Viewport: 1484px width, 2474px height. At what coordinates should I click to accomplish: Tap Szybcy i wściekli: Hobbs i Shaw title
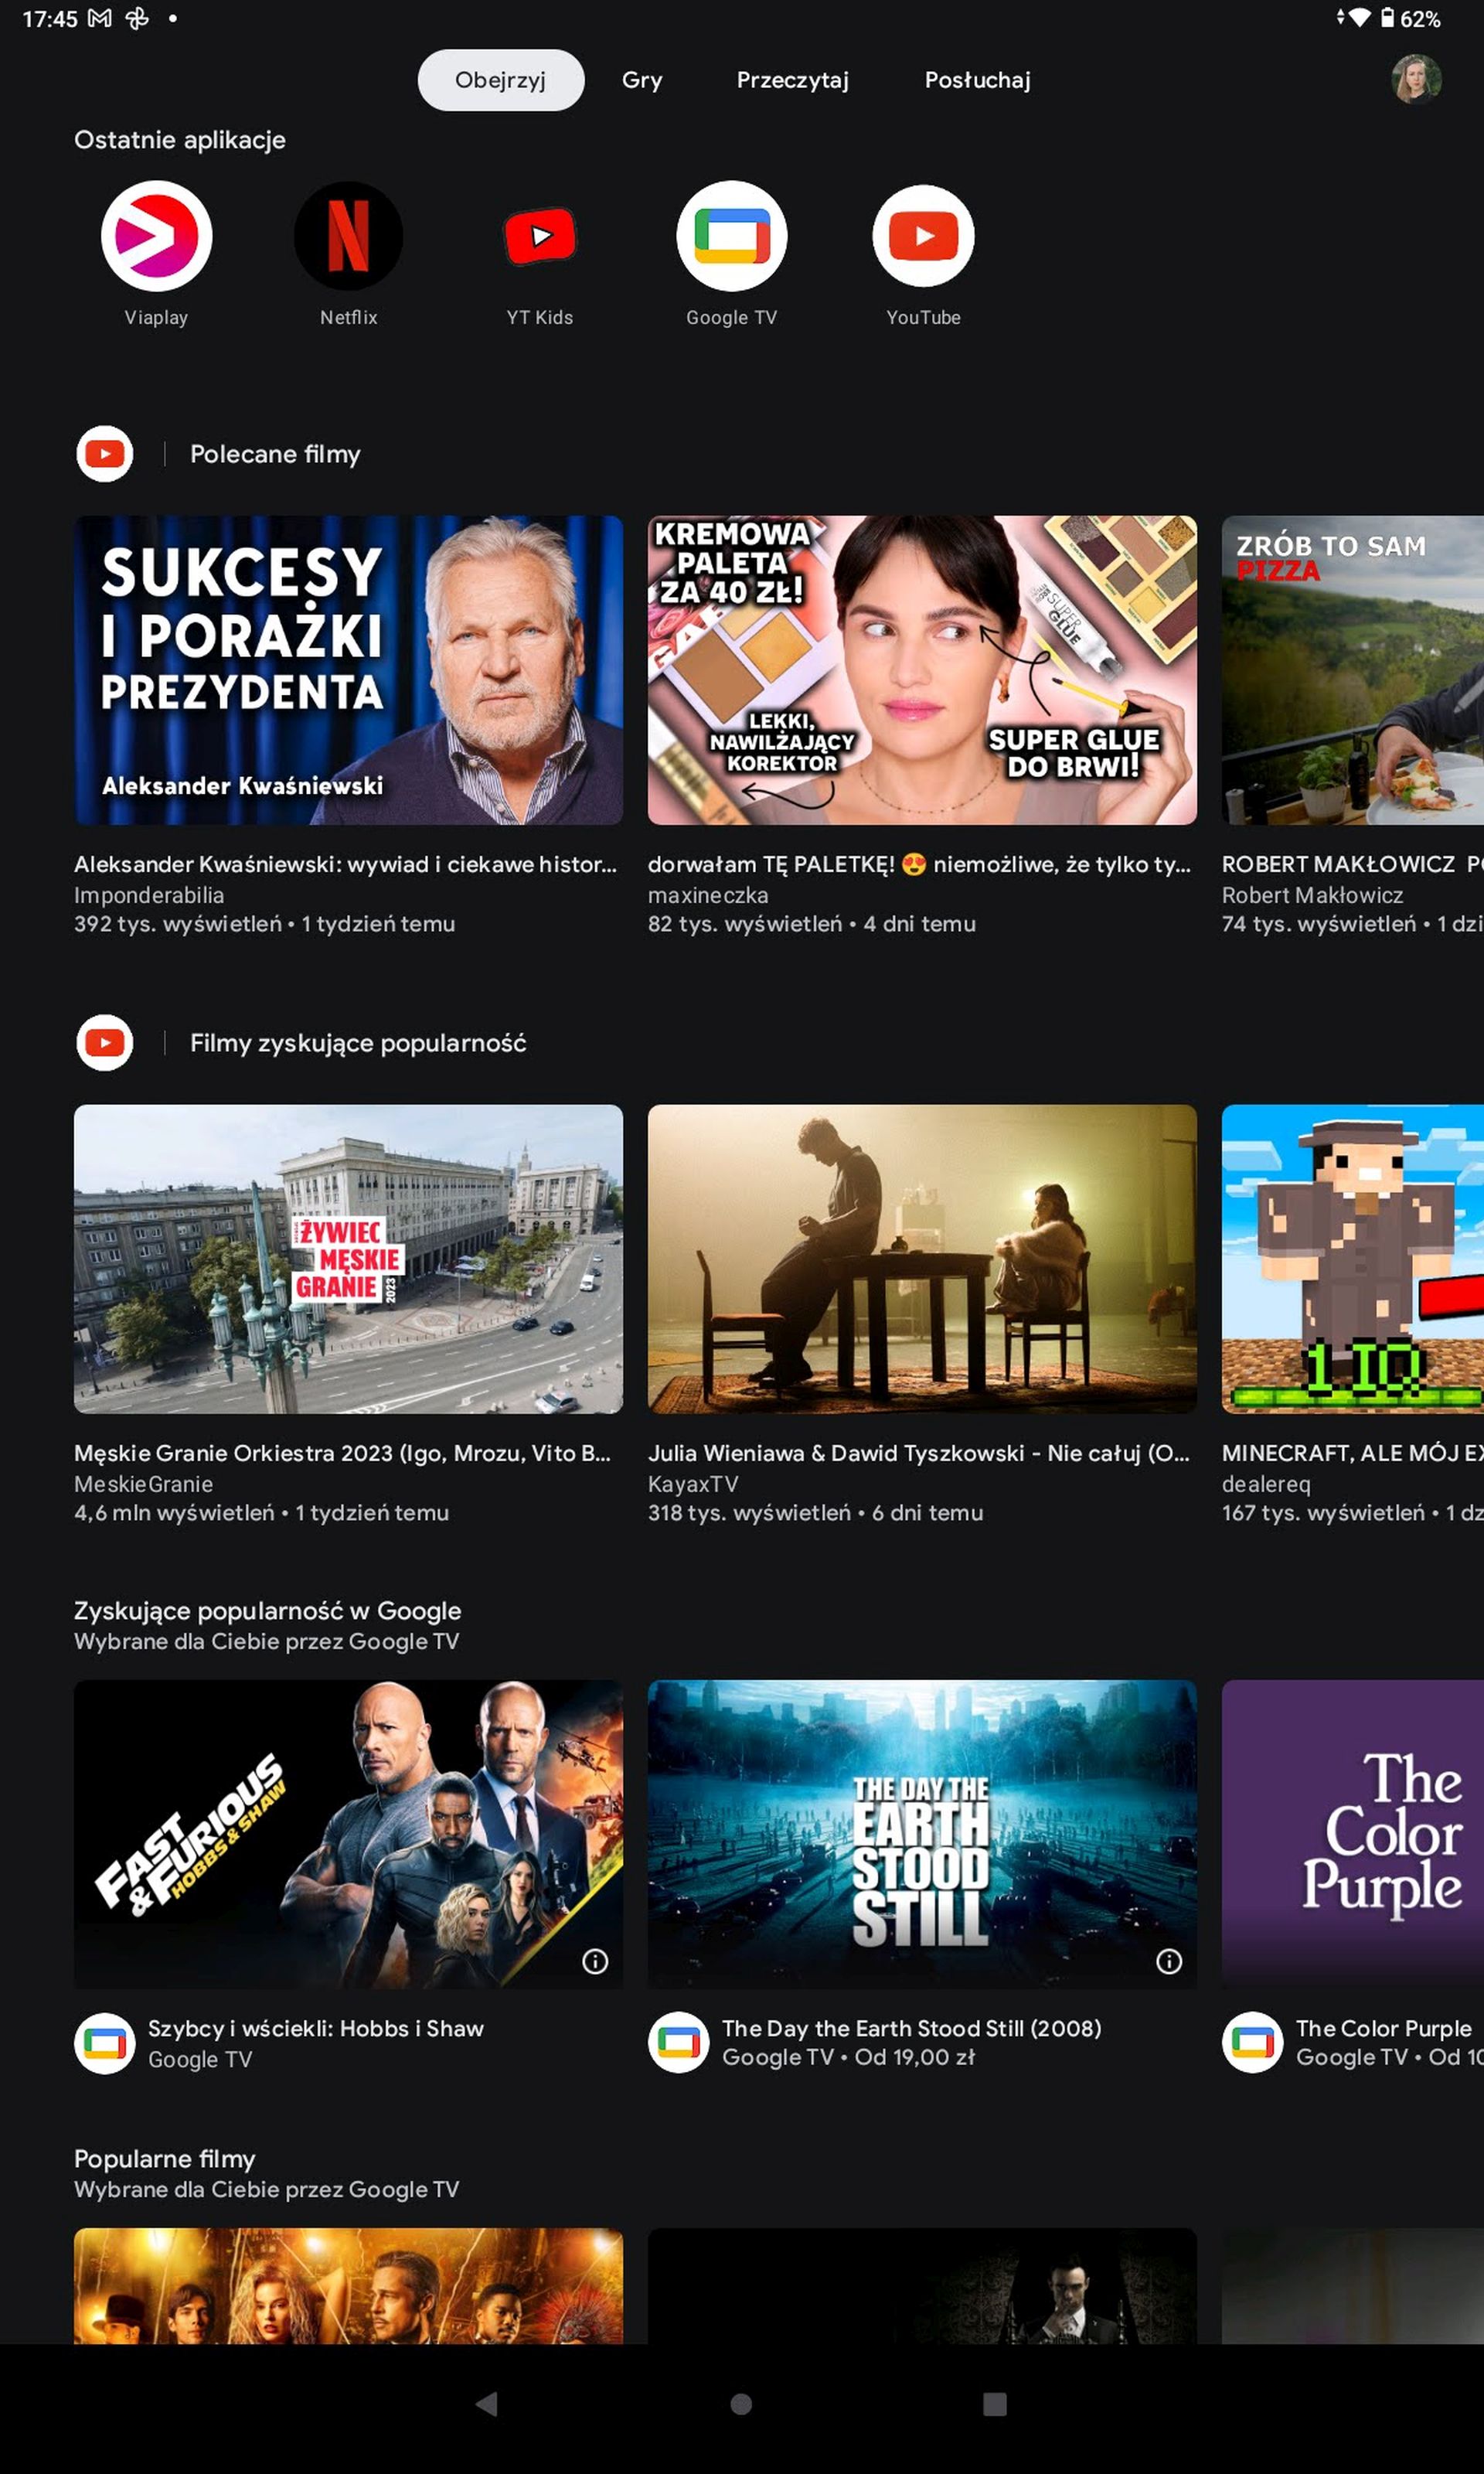click(x=316, y=2028)
